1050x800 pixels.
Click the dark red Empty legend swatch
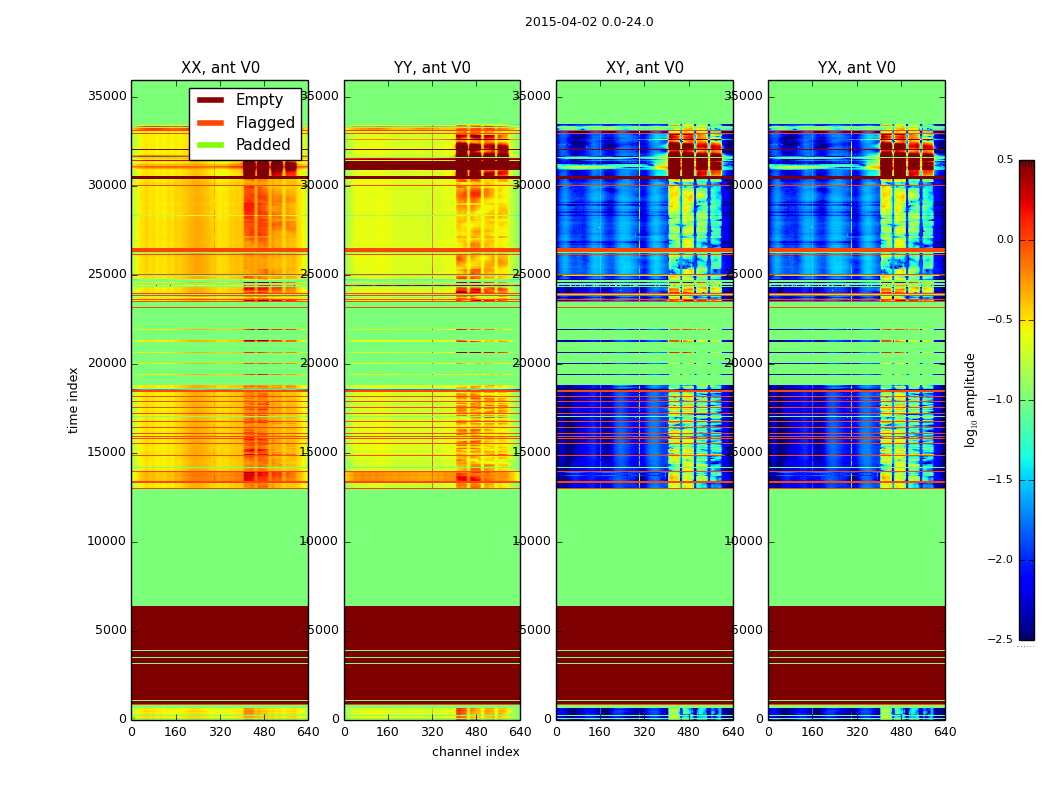[x=210, y=100]
